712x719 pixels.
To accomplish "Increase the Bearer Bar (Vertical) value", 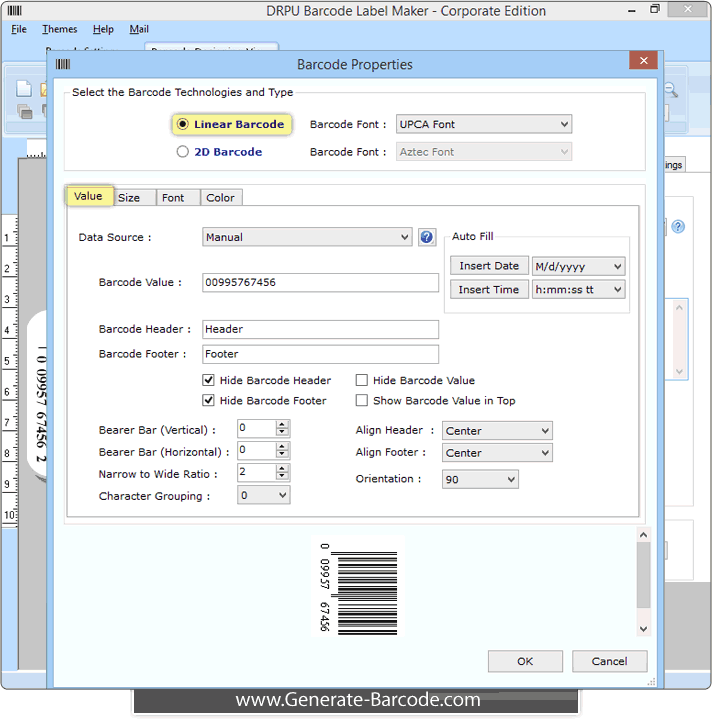I will pyautogui.click(x=283, y=424).
